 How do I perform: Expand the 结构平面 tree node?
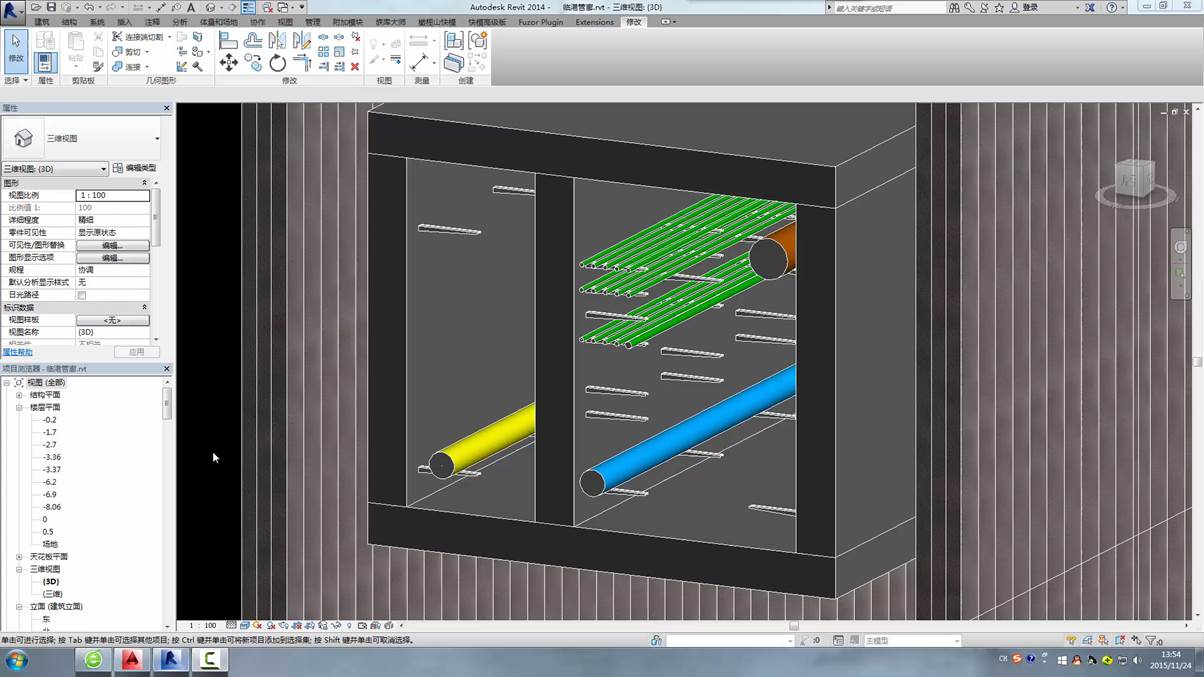click(19, 395)
